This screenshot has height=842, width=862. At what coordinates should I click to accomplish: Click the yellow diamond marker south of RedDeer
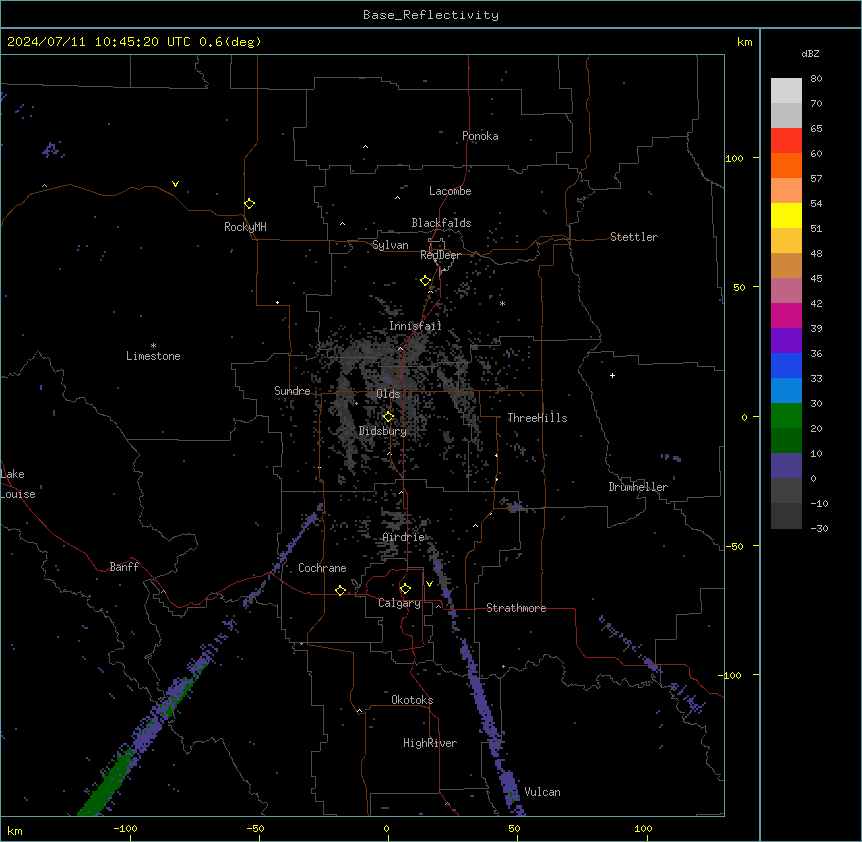[426, 281]
